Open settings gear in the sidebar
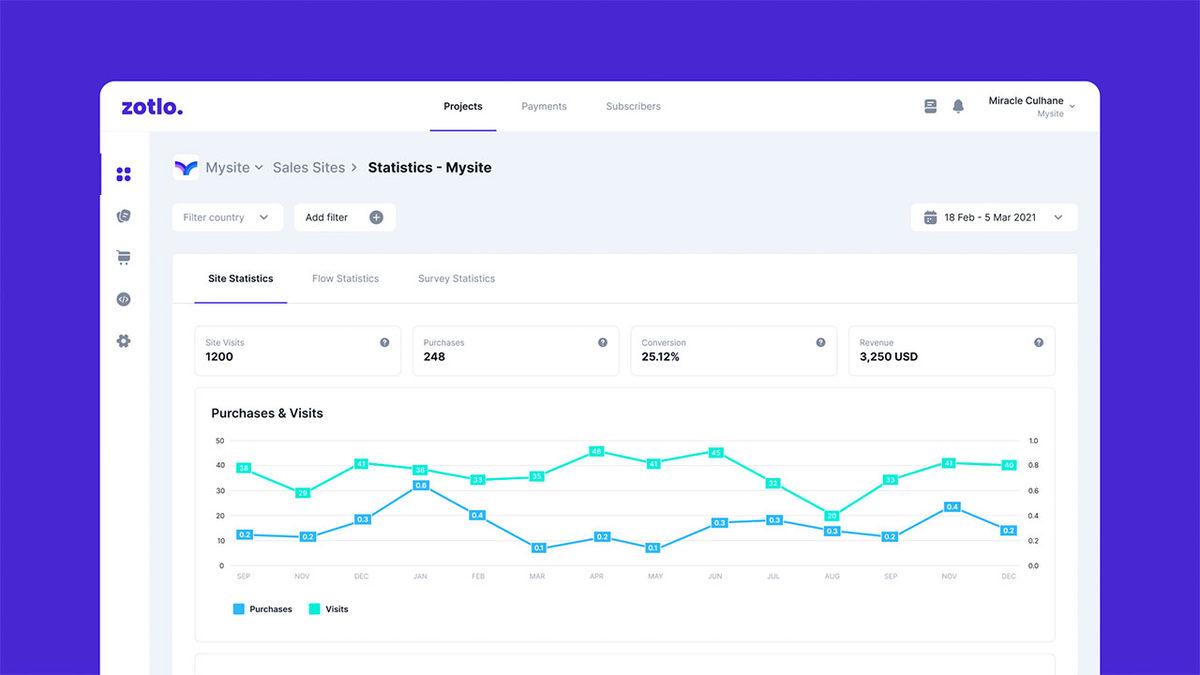The height and width of the screenshot is (675, 1200). [x=124, y=341]
